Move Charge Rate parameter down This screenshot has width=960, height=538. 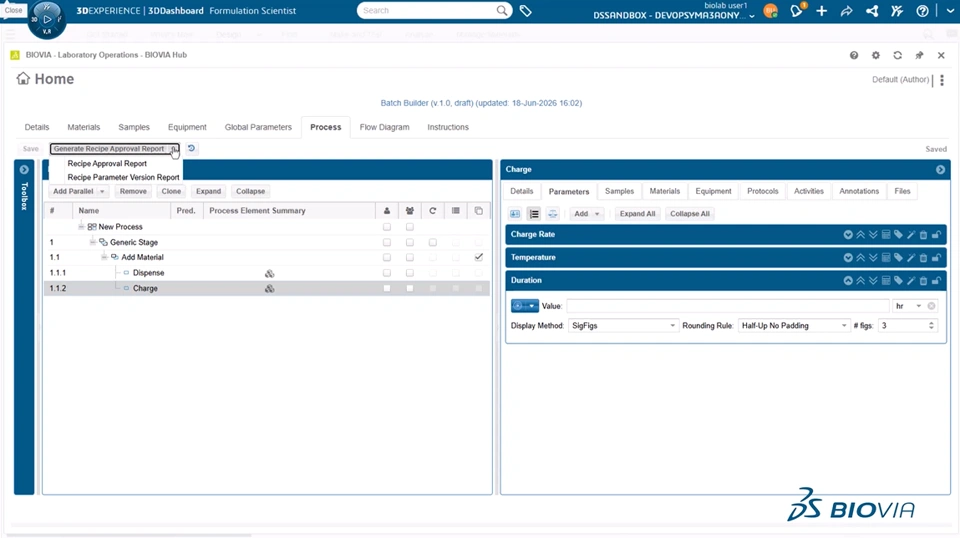(x=873, y=234)
